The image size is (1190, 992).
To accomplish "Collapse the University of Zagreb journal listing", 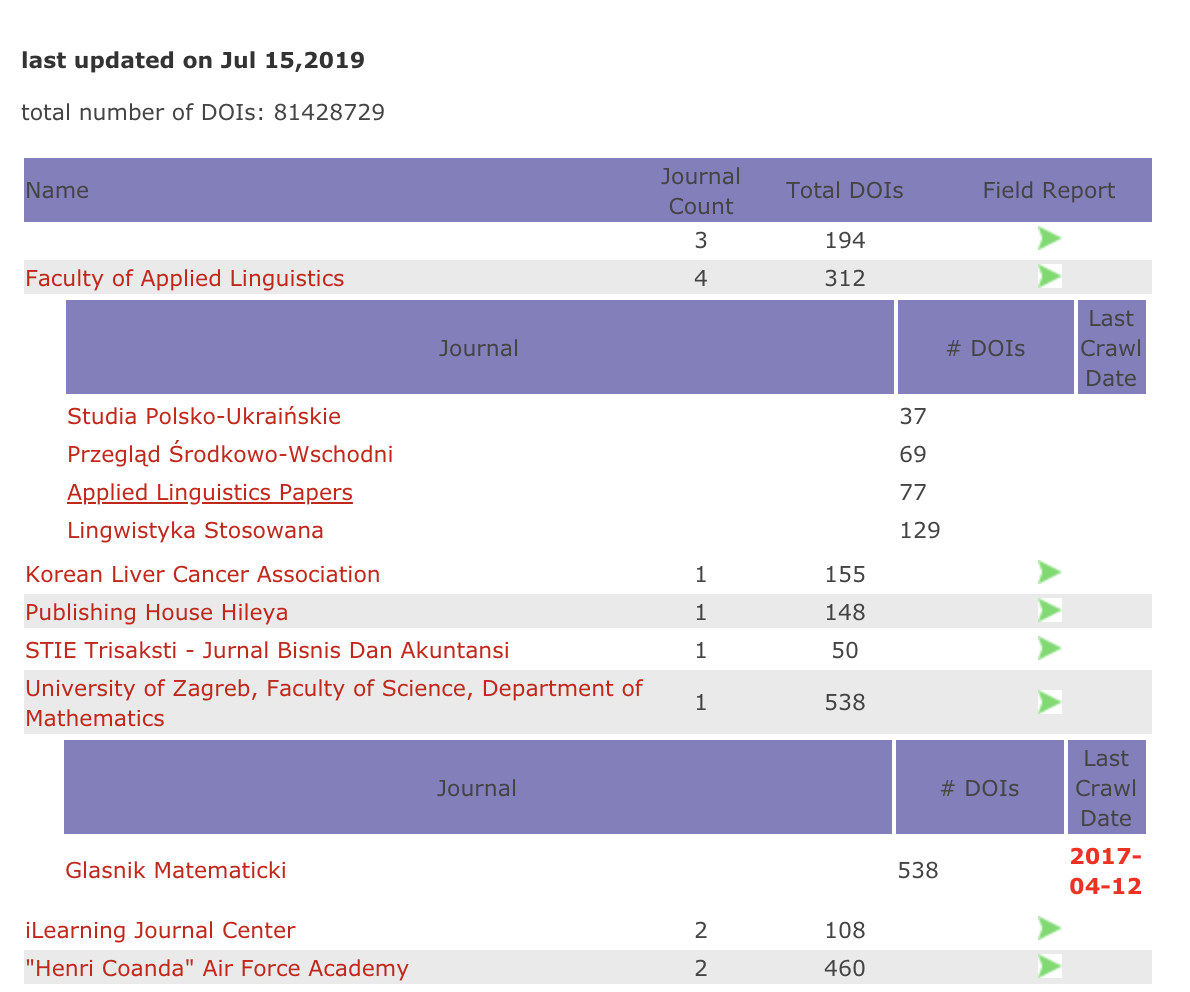I will pos(333,702).
